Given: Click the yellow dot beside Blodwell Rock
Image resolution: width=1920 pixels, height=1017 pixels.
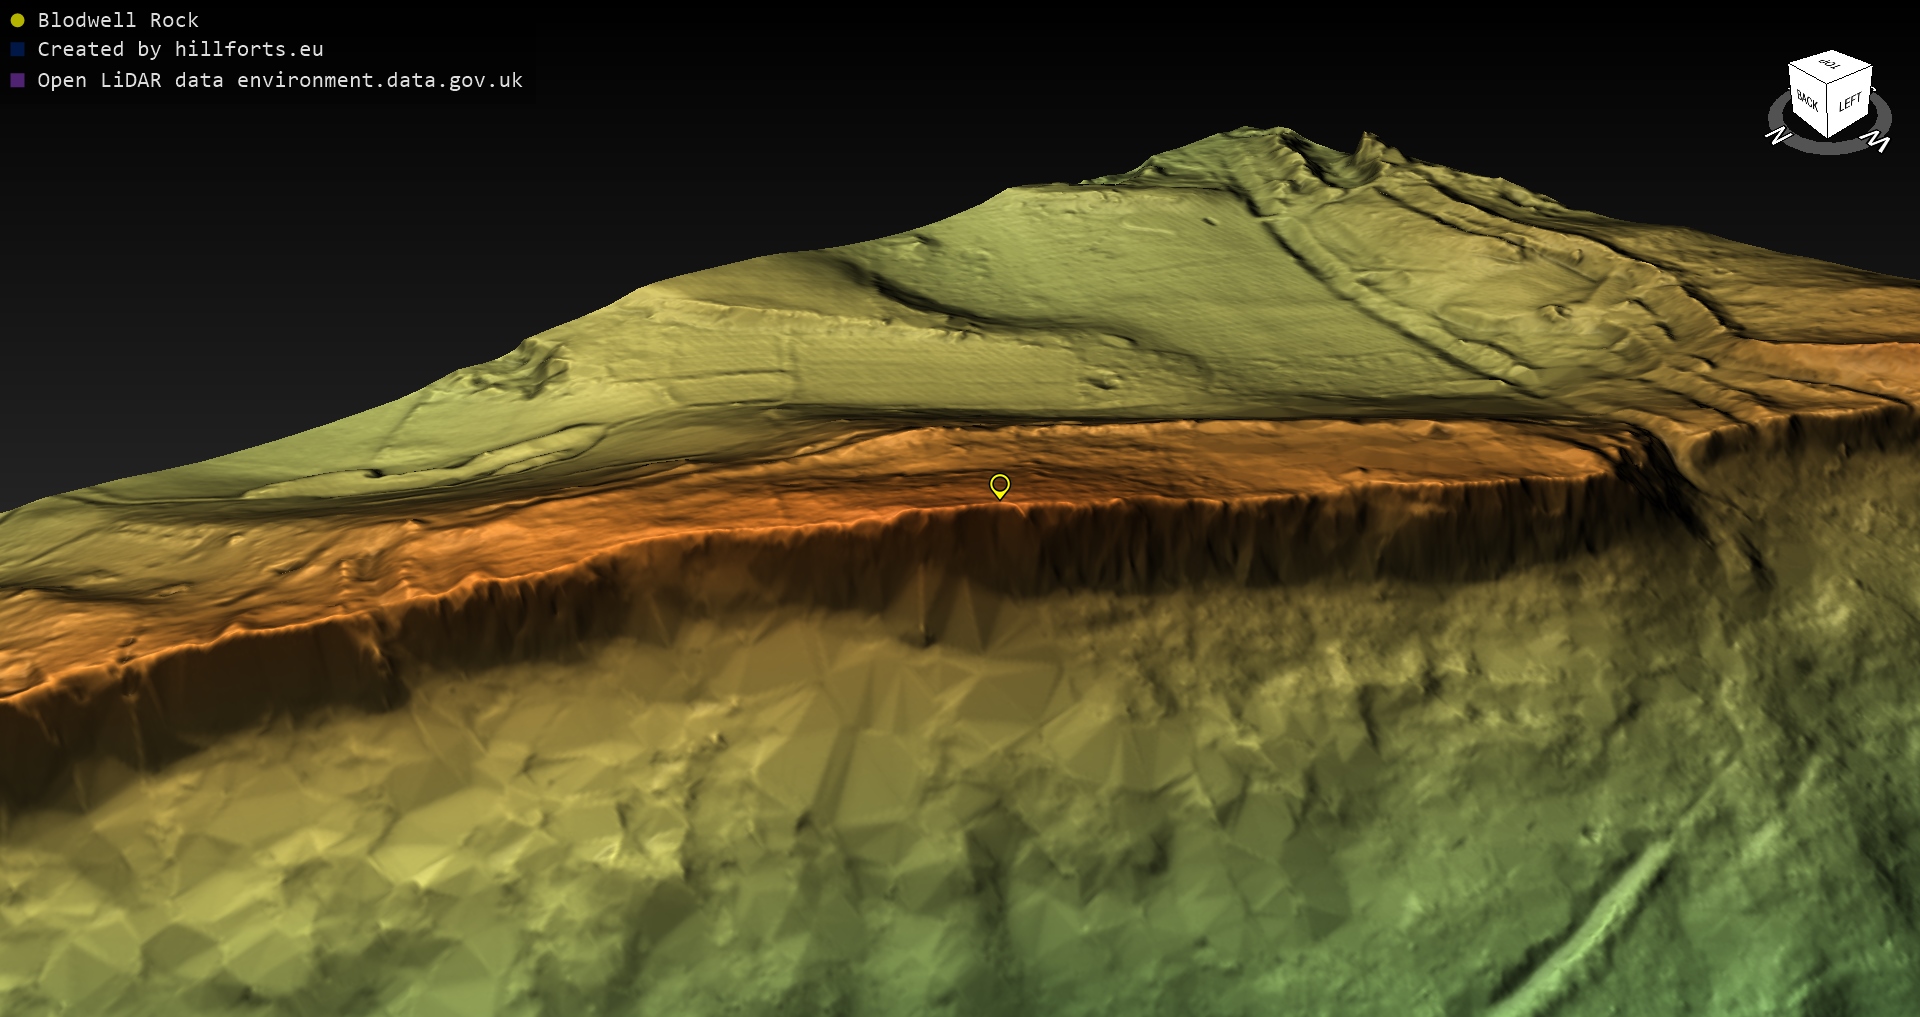Looking at the screenshot, I should coord(17,21).
